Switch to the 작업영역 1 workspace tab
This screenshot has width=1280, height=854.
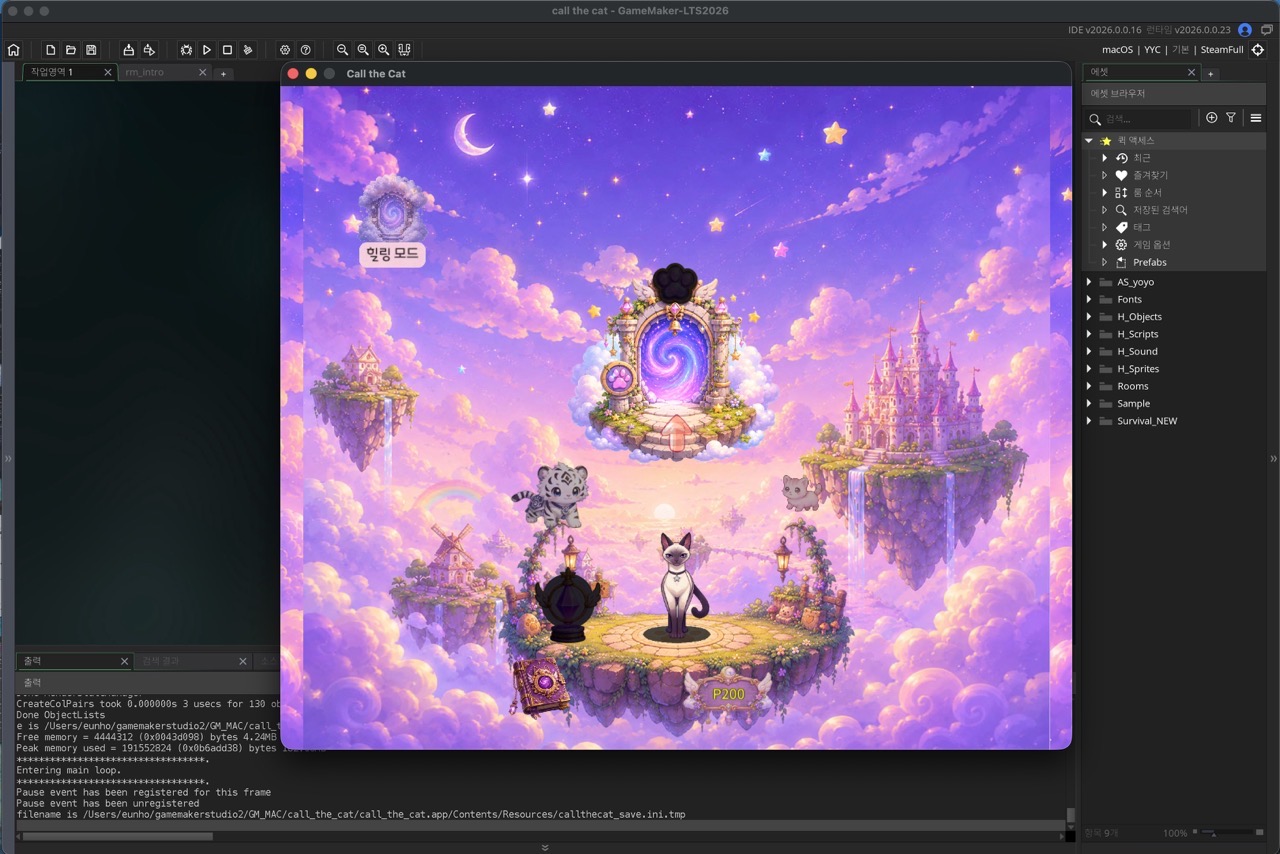click(69, 72)
